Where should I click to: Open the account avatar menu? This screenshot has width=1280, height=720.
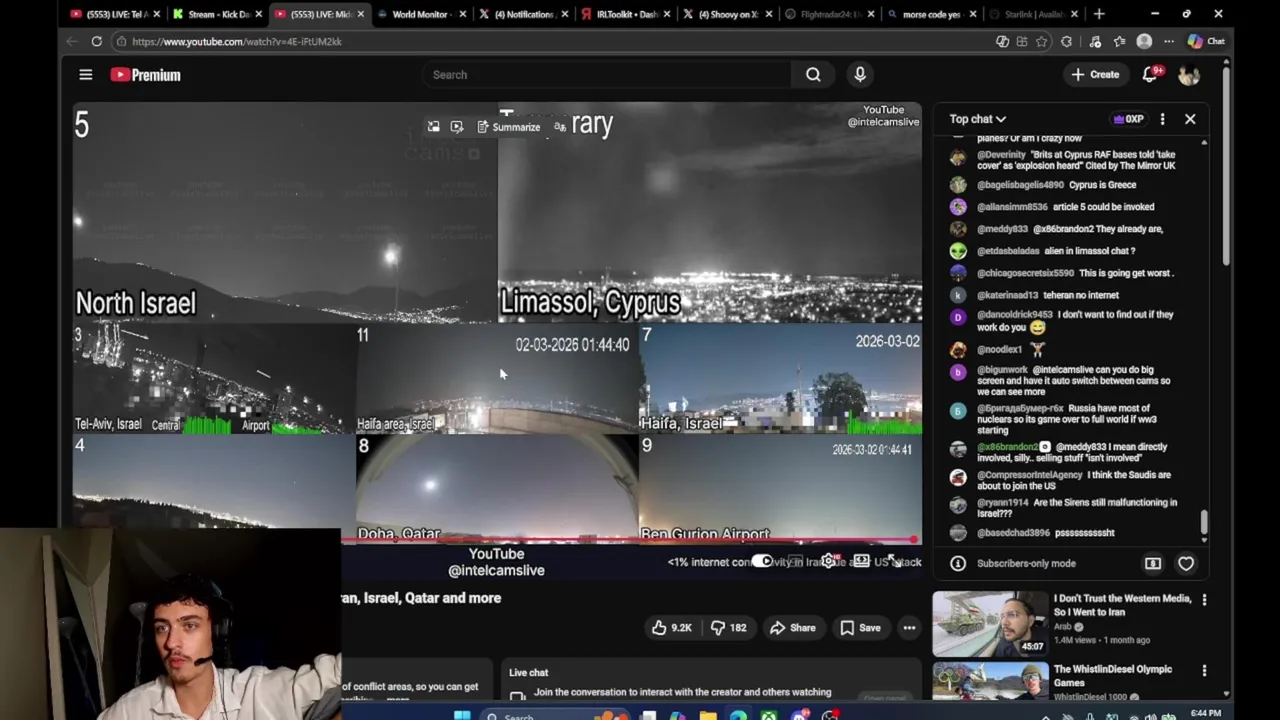click(1189, 75)
